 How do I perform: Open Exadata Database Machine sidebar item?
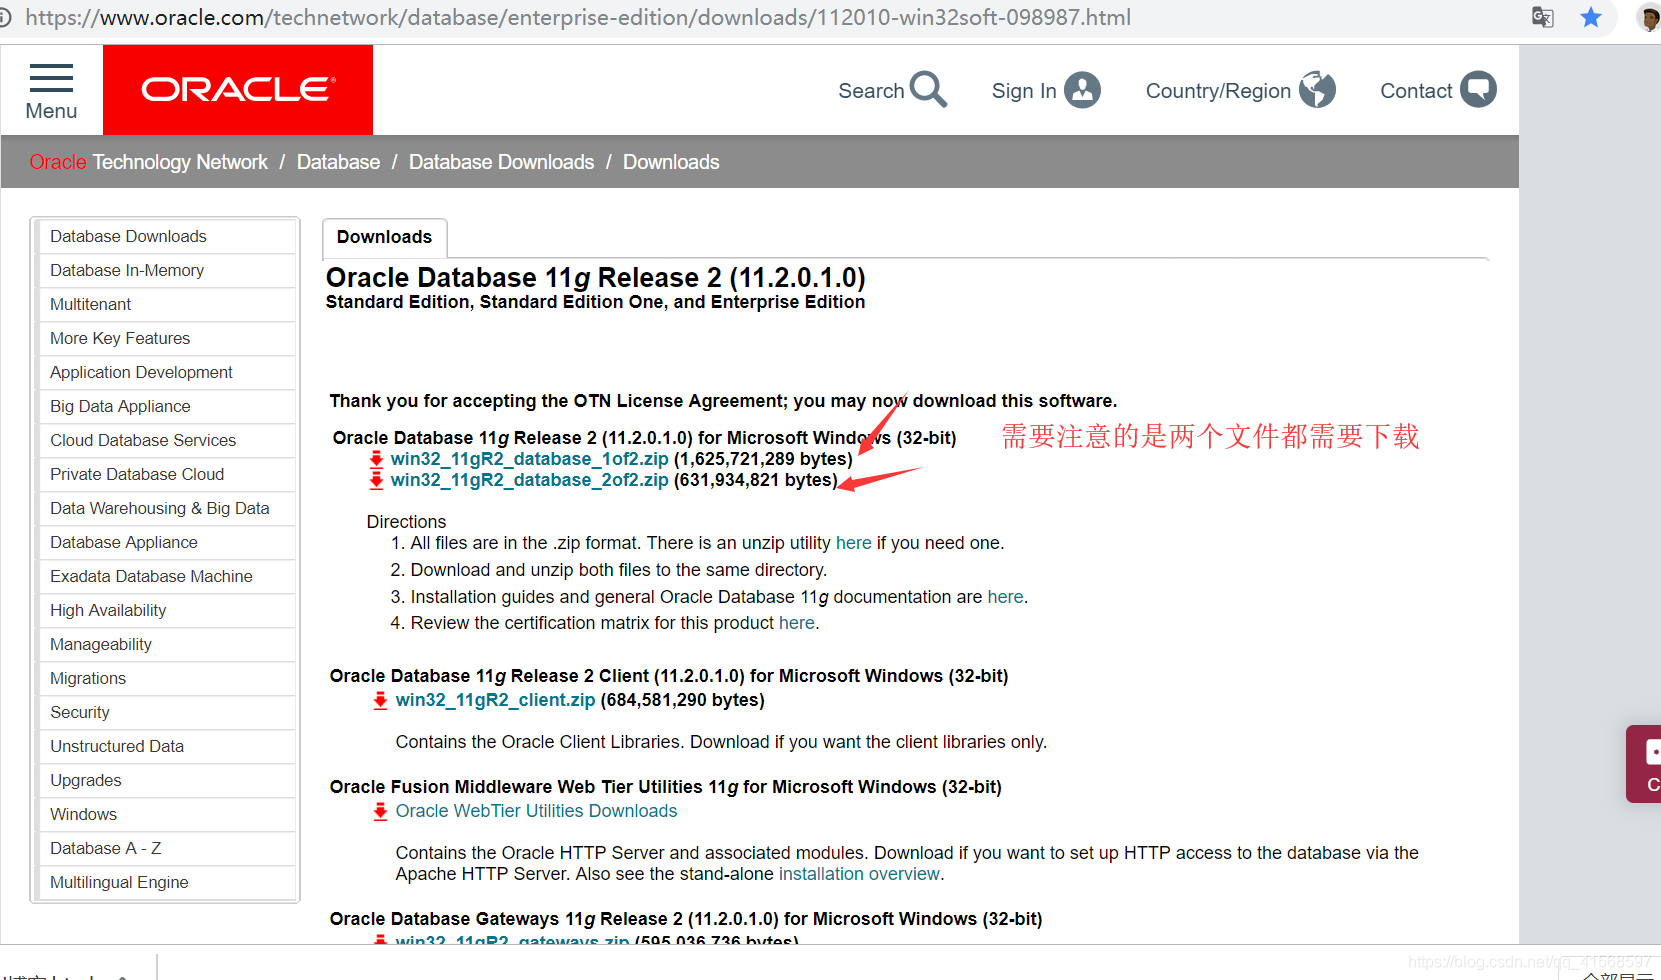(x=167, y=577)
